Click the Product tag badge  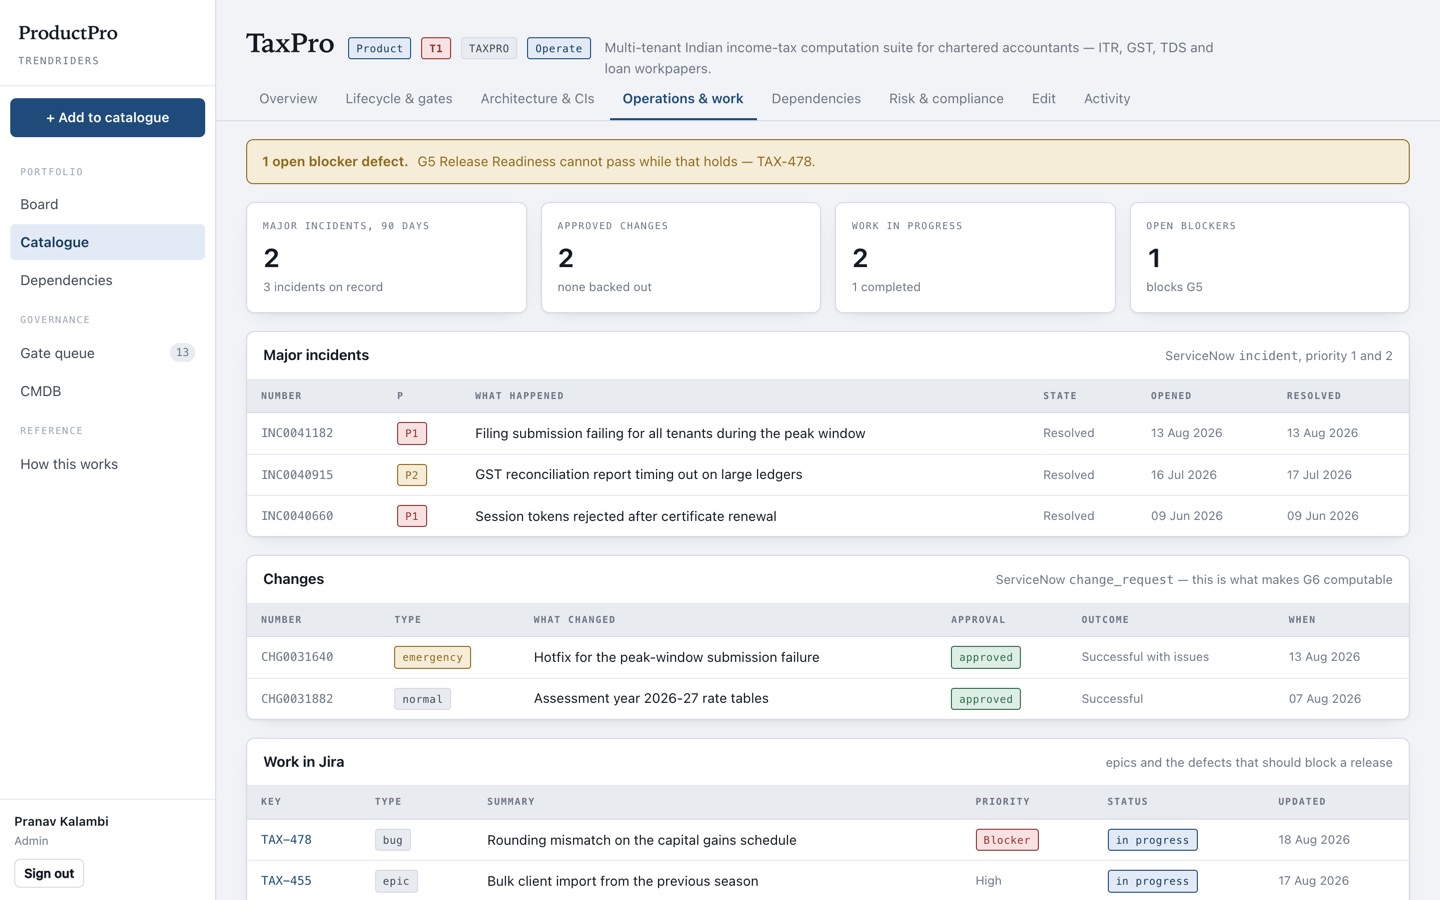click(379, 48)
